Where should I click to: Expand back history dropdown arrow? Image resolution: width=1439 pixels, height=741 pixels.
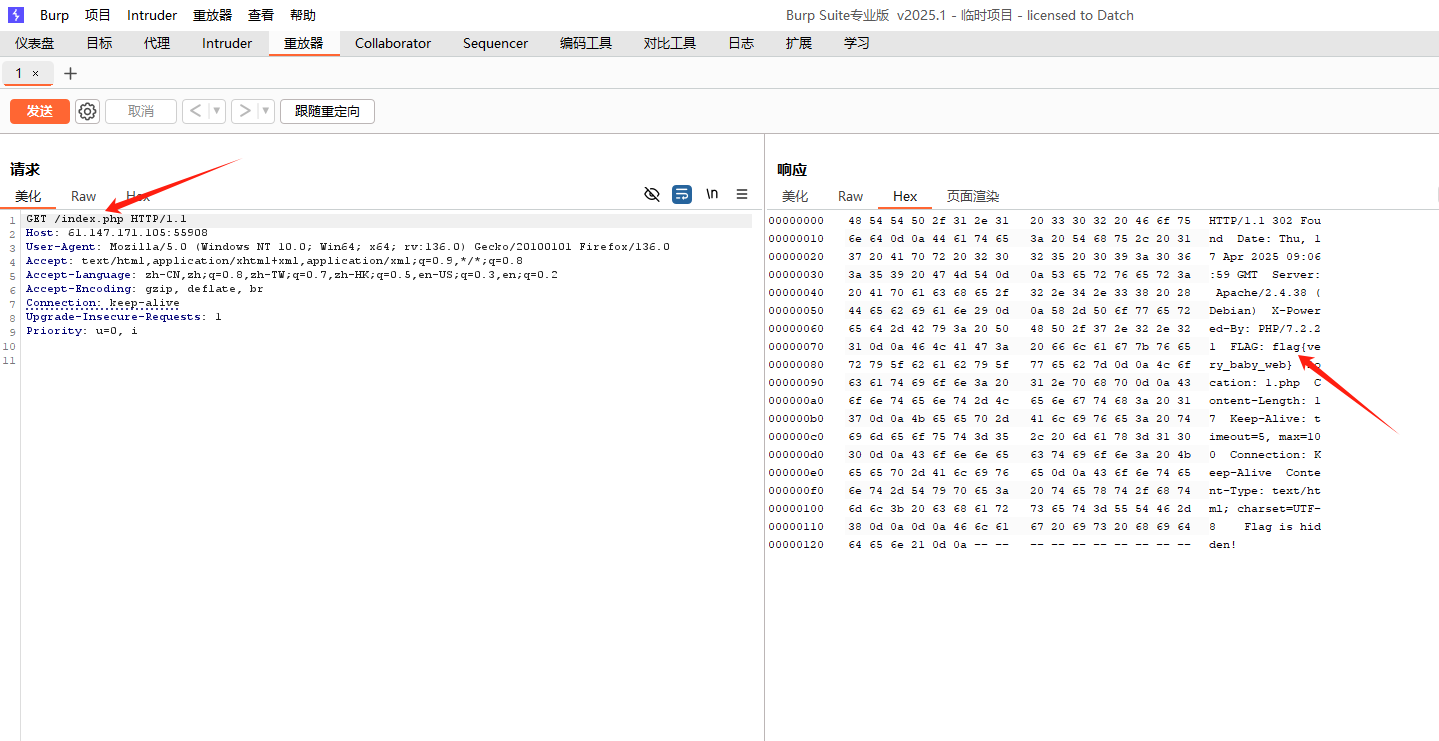click(x=216, y=111)
